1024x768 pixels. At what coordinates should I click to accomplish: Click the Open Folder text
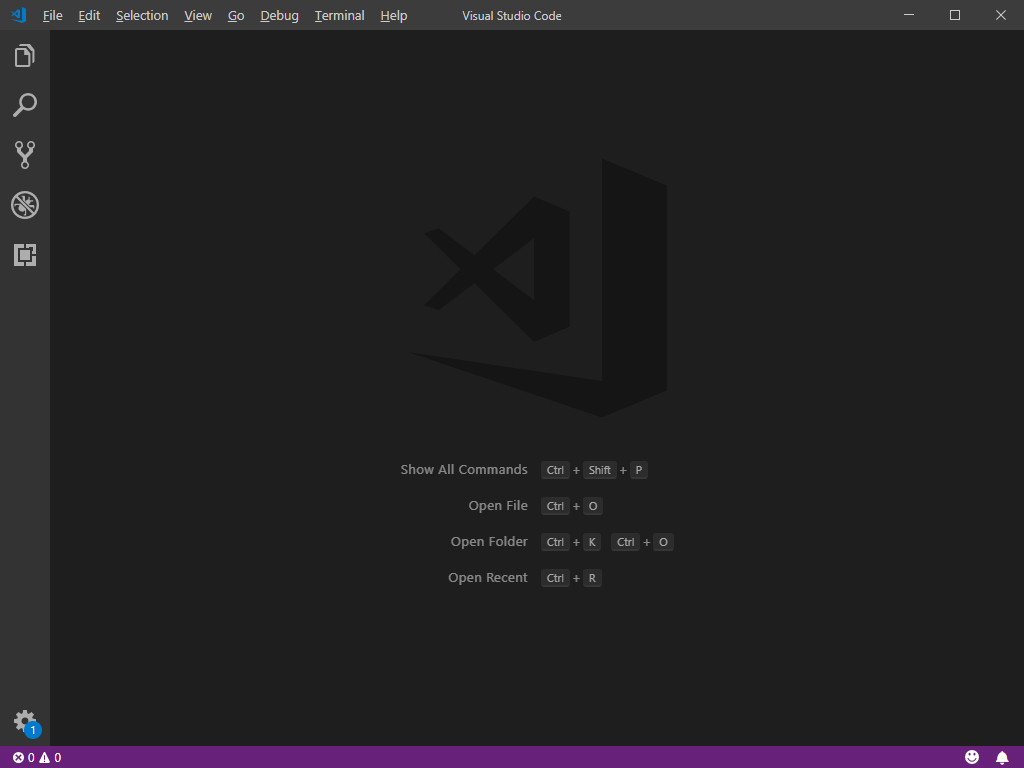click(488, 541)
